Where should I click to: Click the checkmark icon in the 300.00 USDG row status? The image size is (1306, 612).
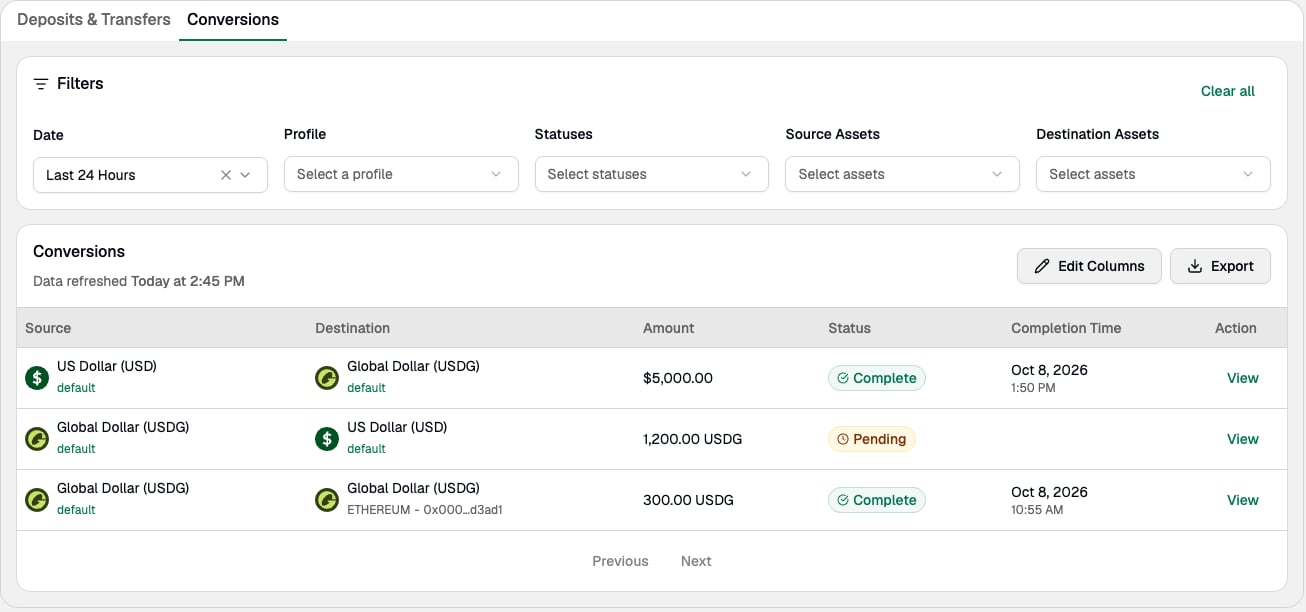(843, 501)
